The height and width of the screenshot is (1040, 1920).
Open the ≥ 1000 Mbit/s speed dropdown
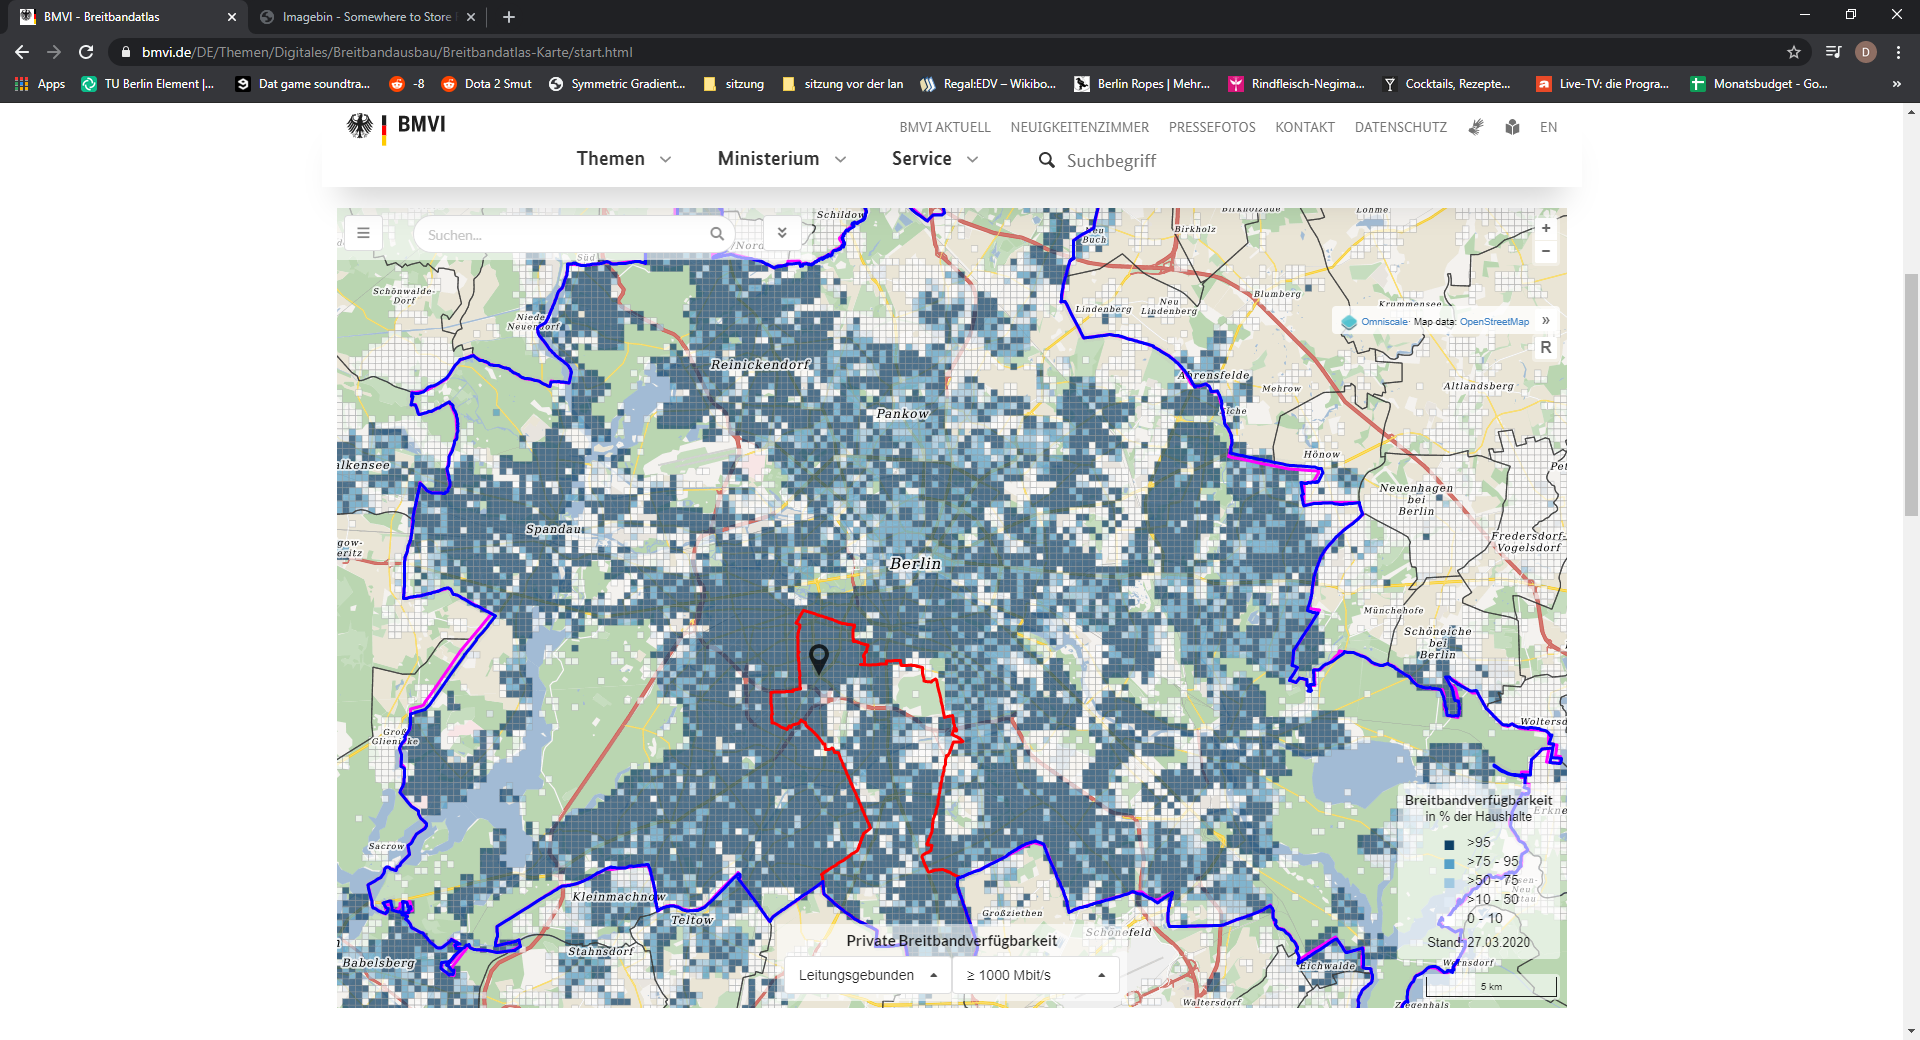click(1036, 975)
